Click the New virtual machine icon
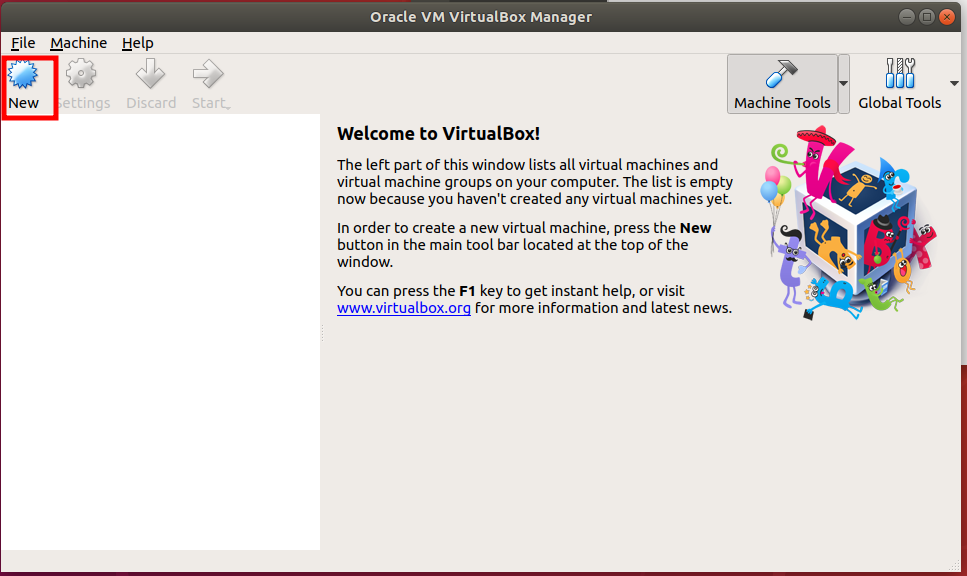967x576 pixels. pyautogui.click(x=23, y=75)
